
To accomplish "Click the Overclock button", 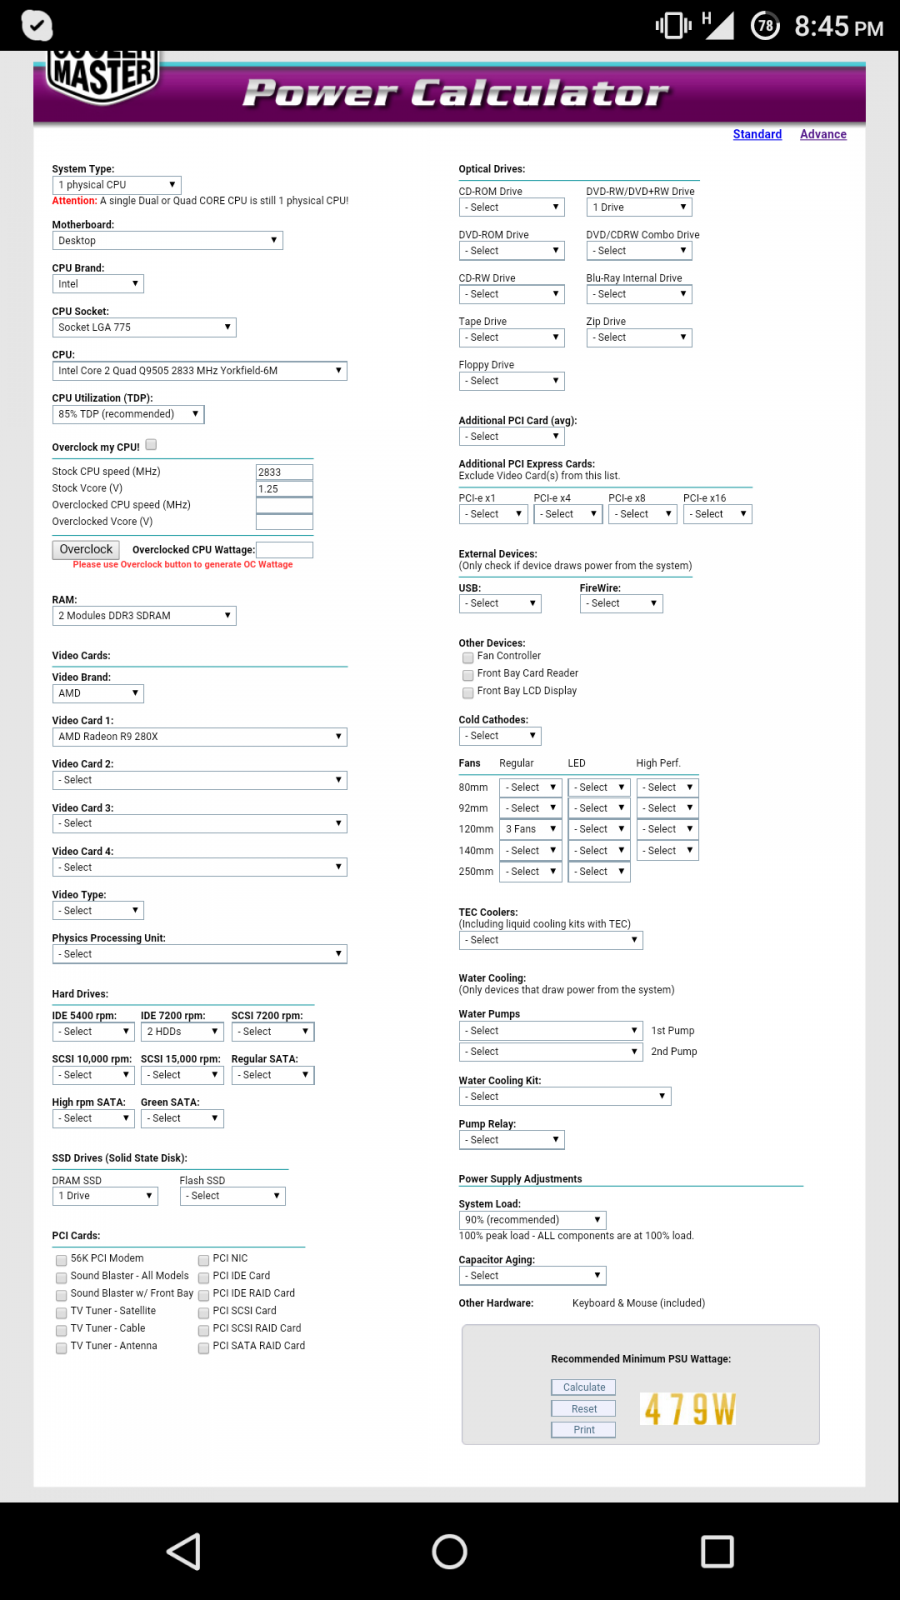I will [86, 549].
